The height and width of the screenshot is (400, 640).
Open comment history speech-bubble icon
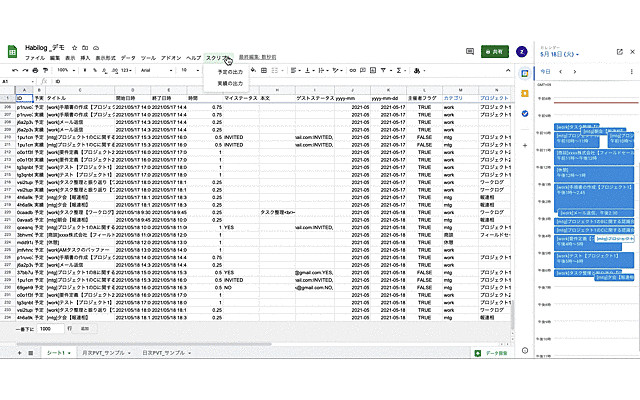(x=470, y=51)
